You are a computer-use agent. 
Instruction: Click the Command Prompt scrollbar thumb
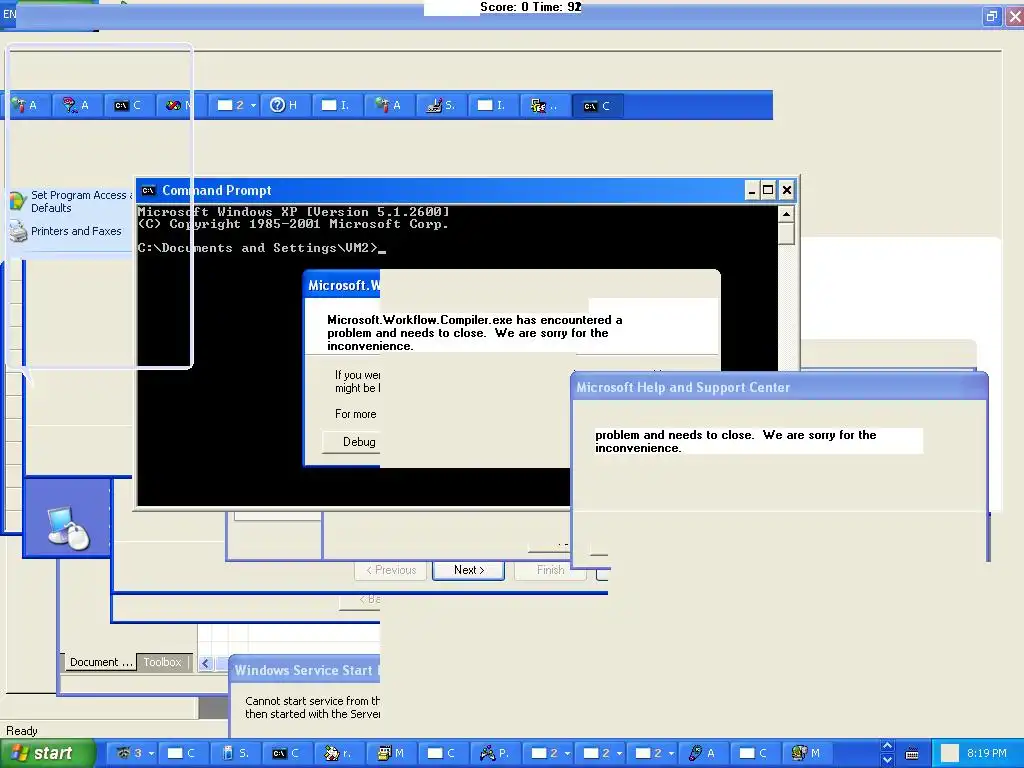coord(786,234)
